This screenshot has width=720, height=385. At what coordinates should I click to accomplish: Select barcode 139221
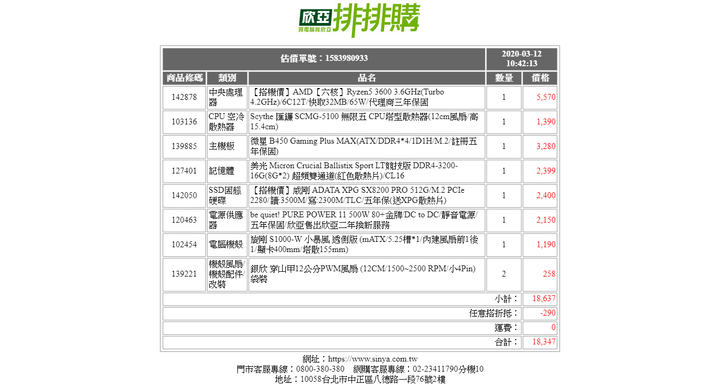point(184,274)
